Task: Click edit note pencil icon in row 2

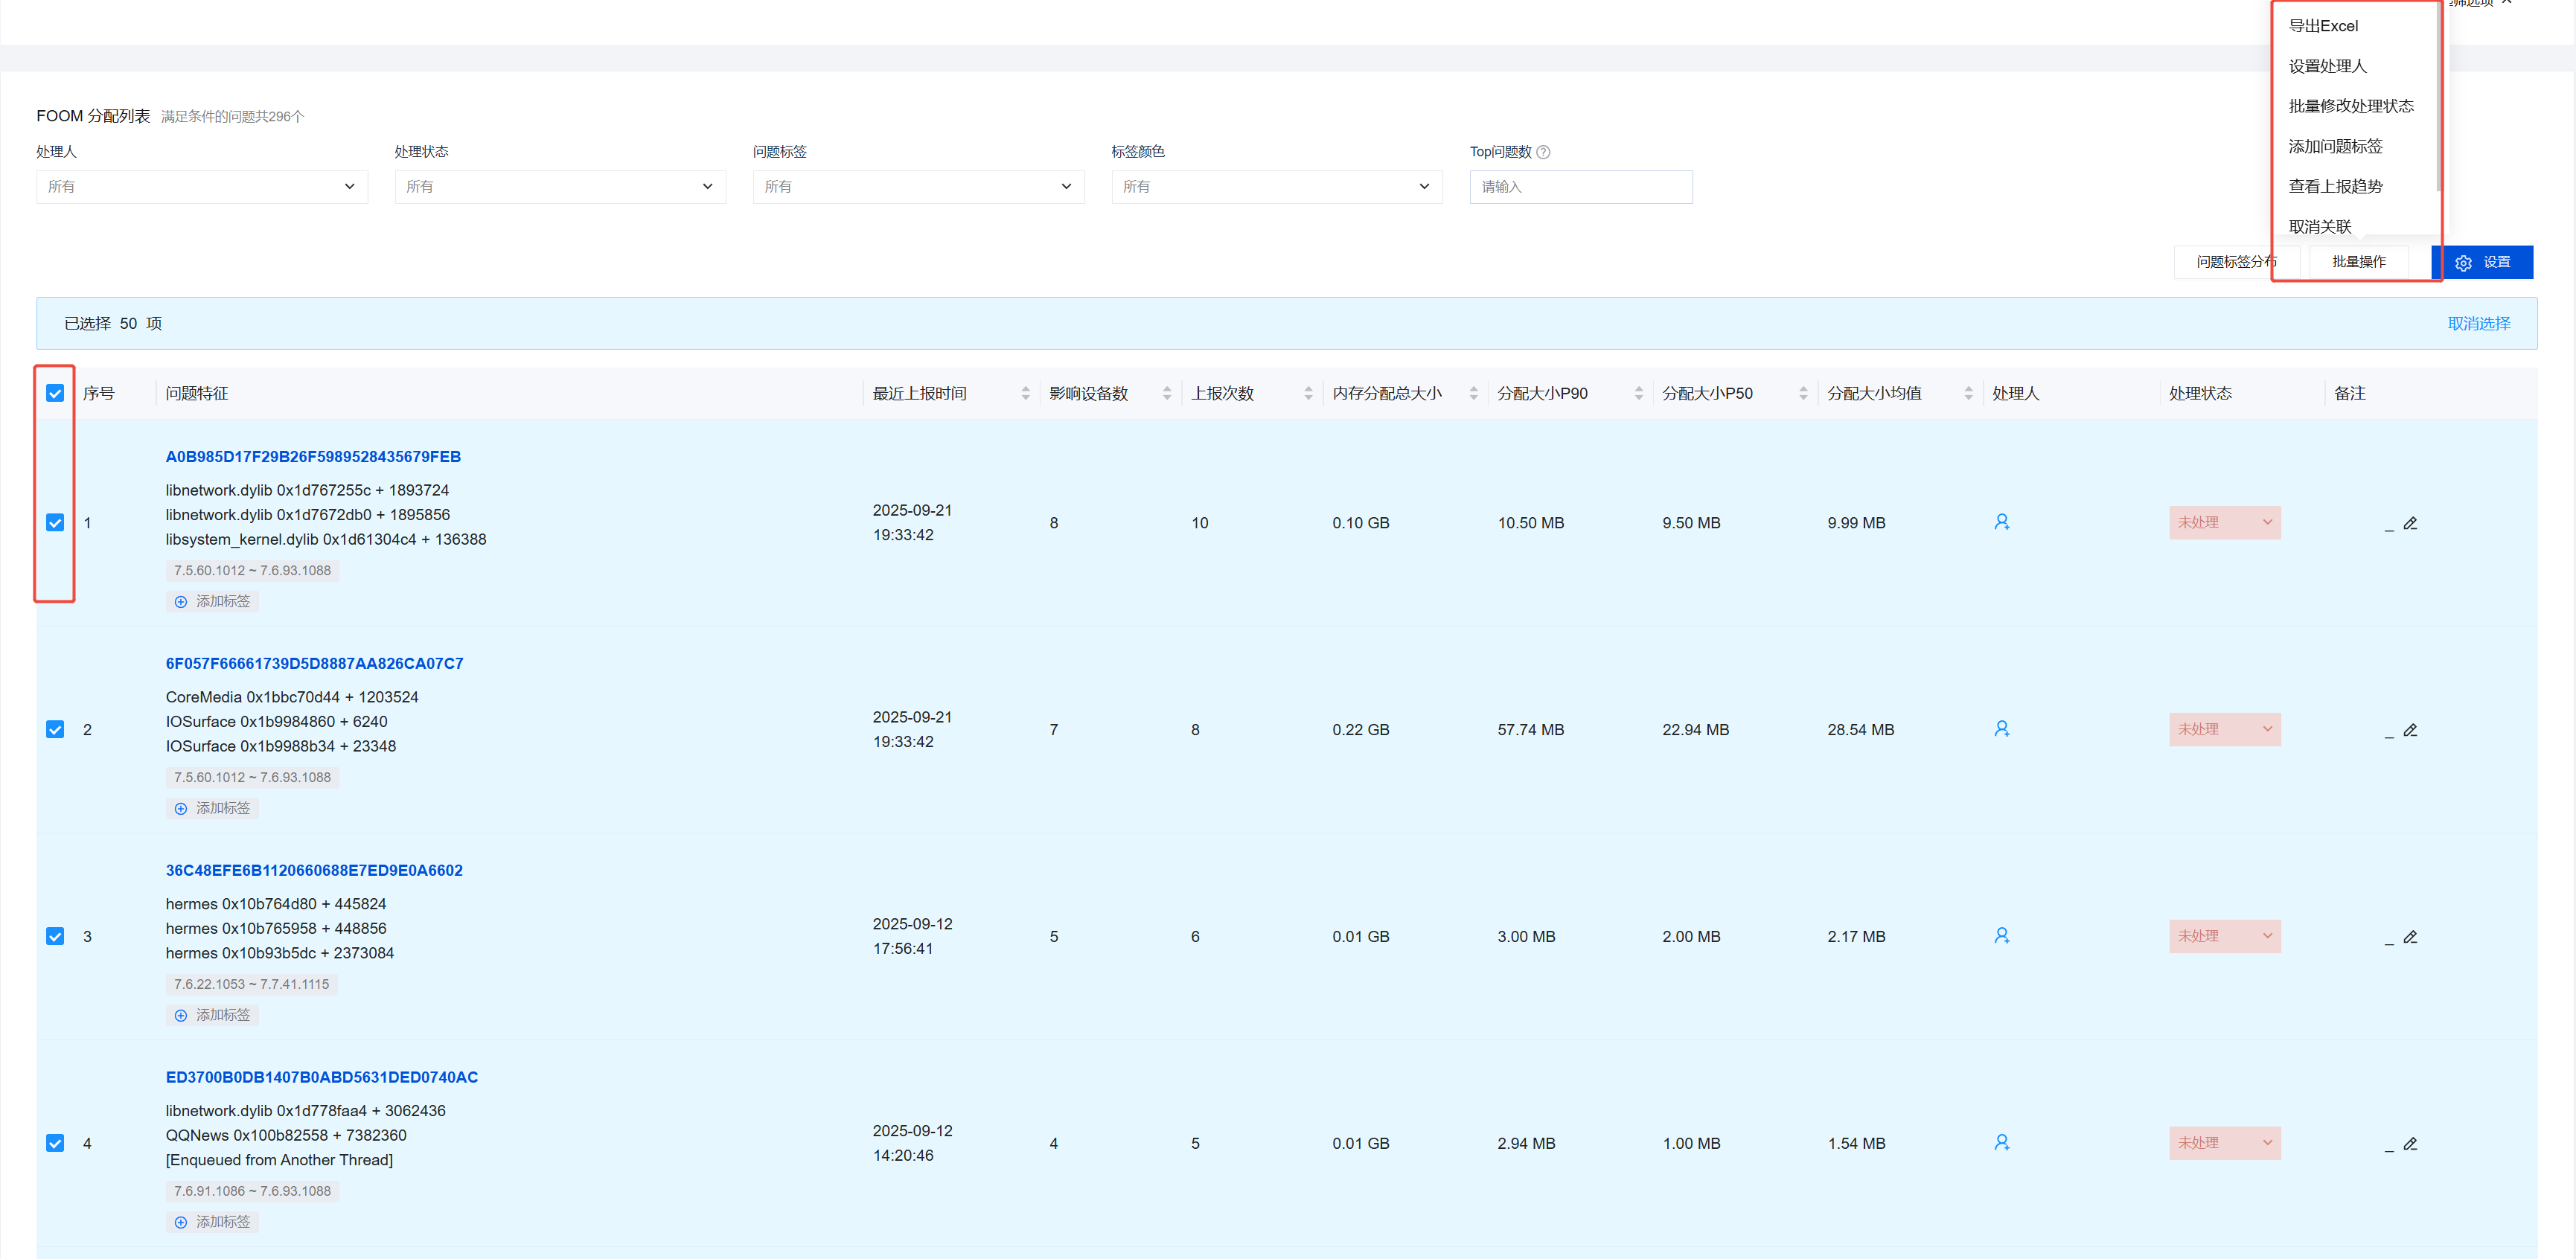Action: coord(2410,730)
